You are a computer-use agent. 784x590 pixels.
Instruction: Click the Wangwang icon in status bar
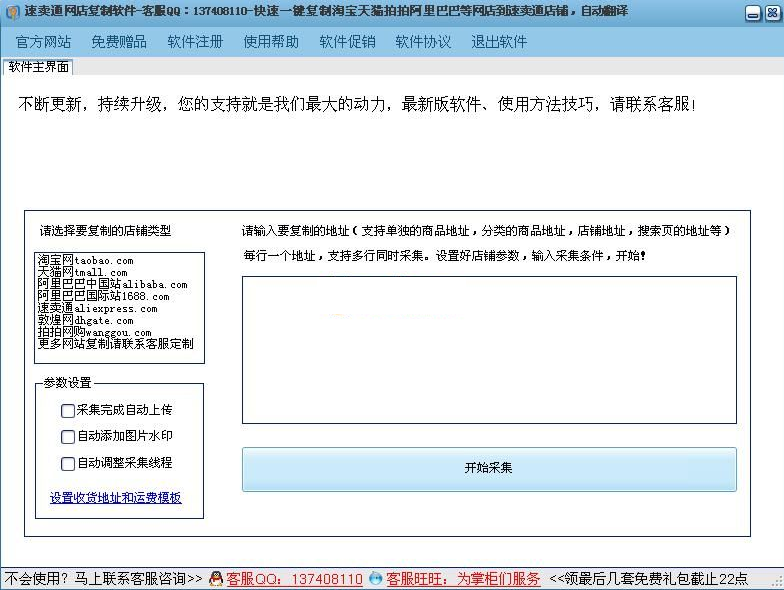(x=375, y=578)
